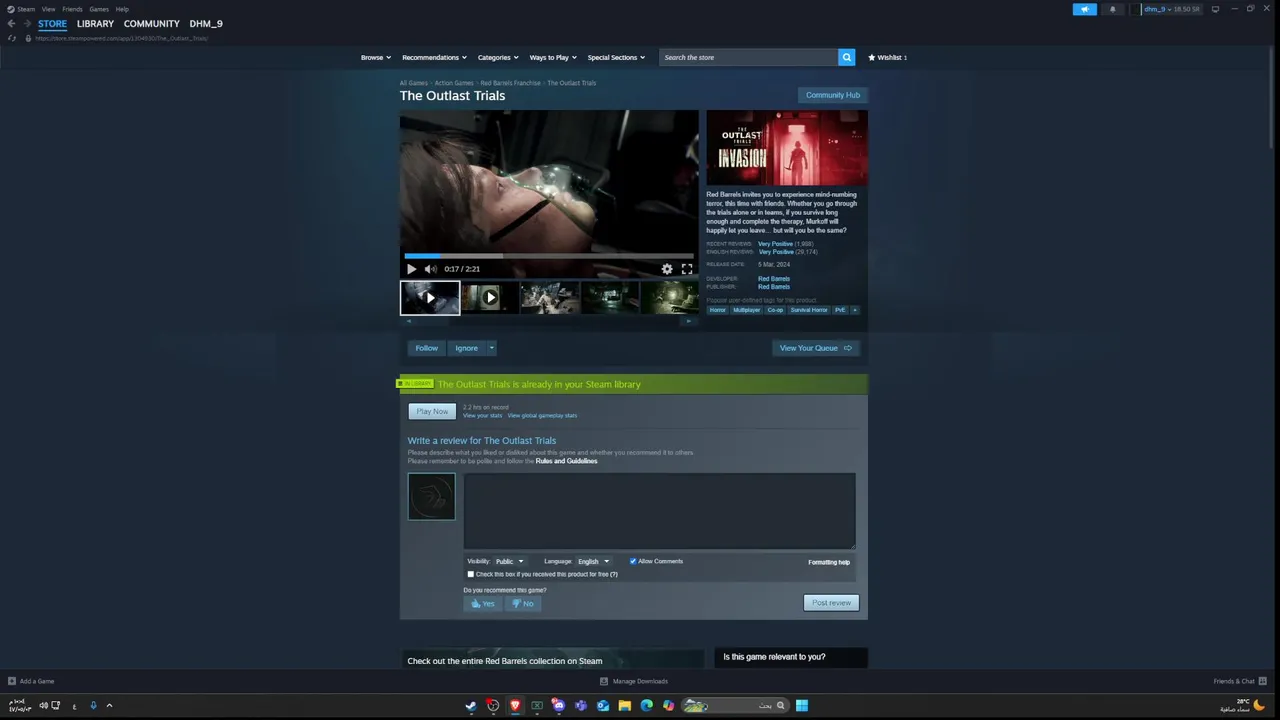Click the Post review button
Screen dimensions: 1280x720
click(831, 603)
